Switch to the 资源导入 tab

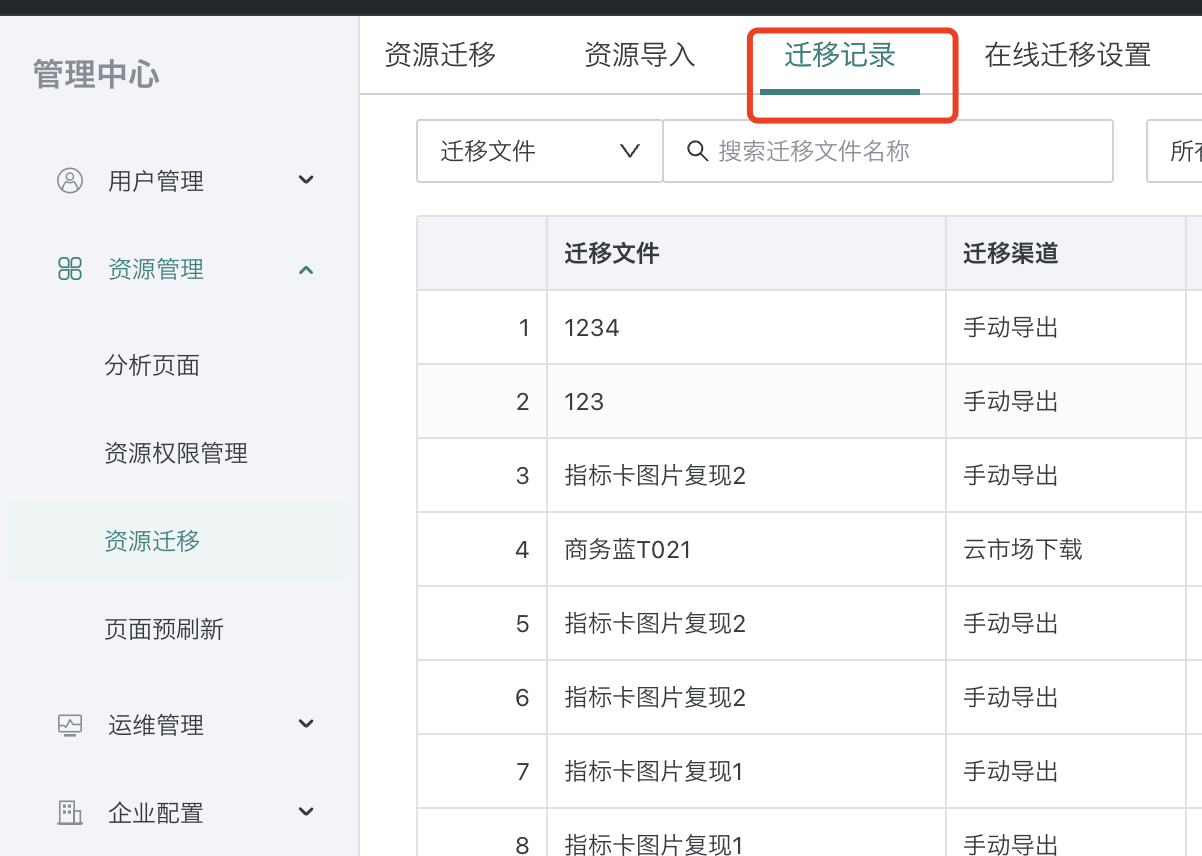coord(640,55)
